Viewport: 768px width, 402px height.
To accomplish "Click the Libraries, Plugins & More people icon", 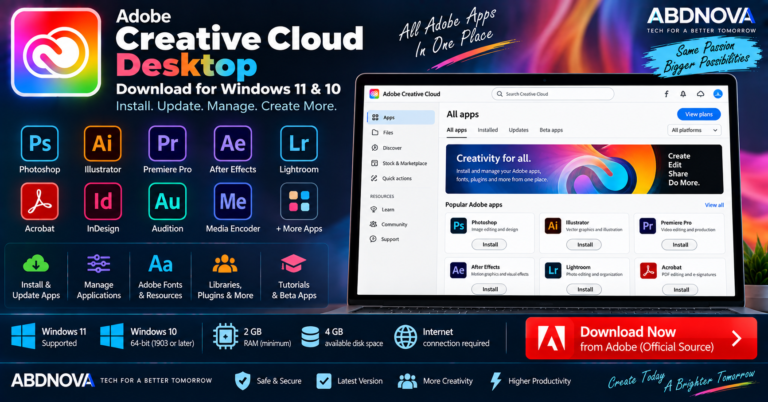I will click(x=225, y=263).
